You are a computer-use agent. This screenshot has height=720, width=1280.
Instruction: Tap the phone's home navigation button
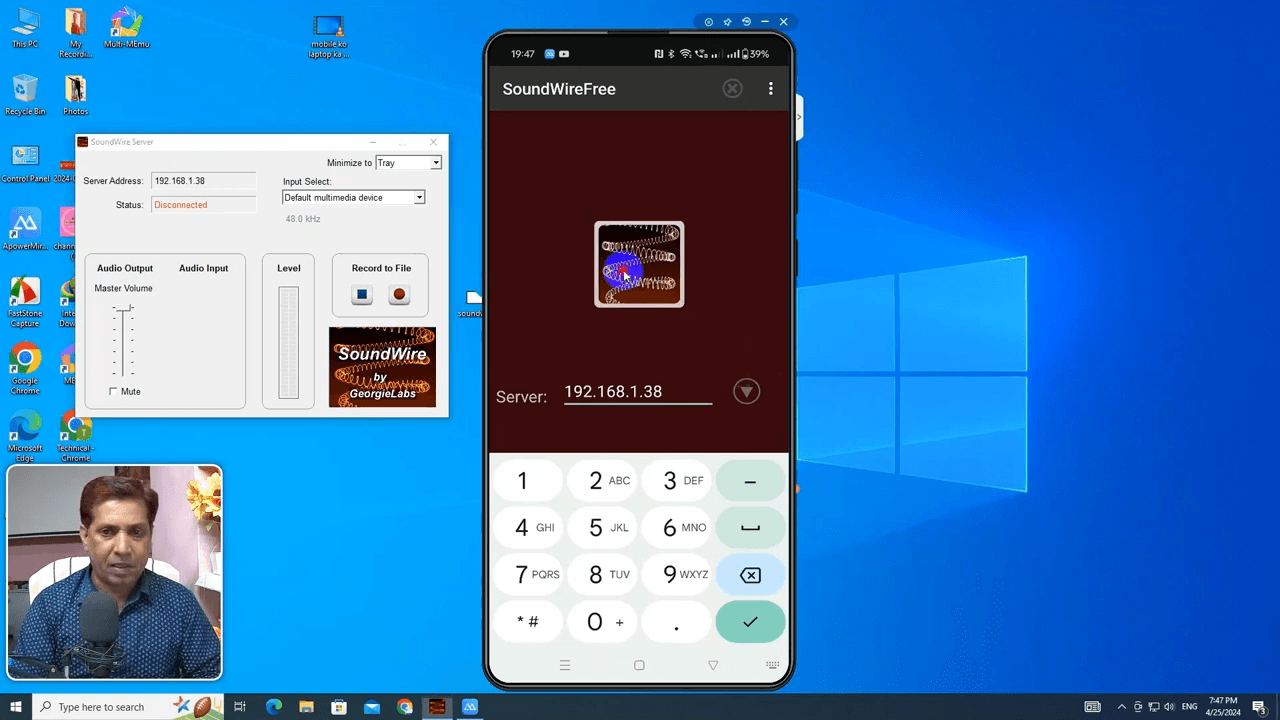639,665
